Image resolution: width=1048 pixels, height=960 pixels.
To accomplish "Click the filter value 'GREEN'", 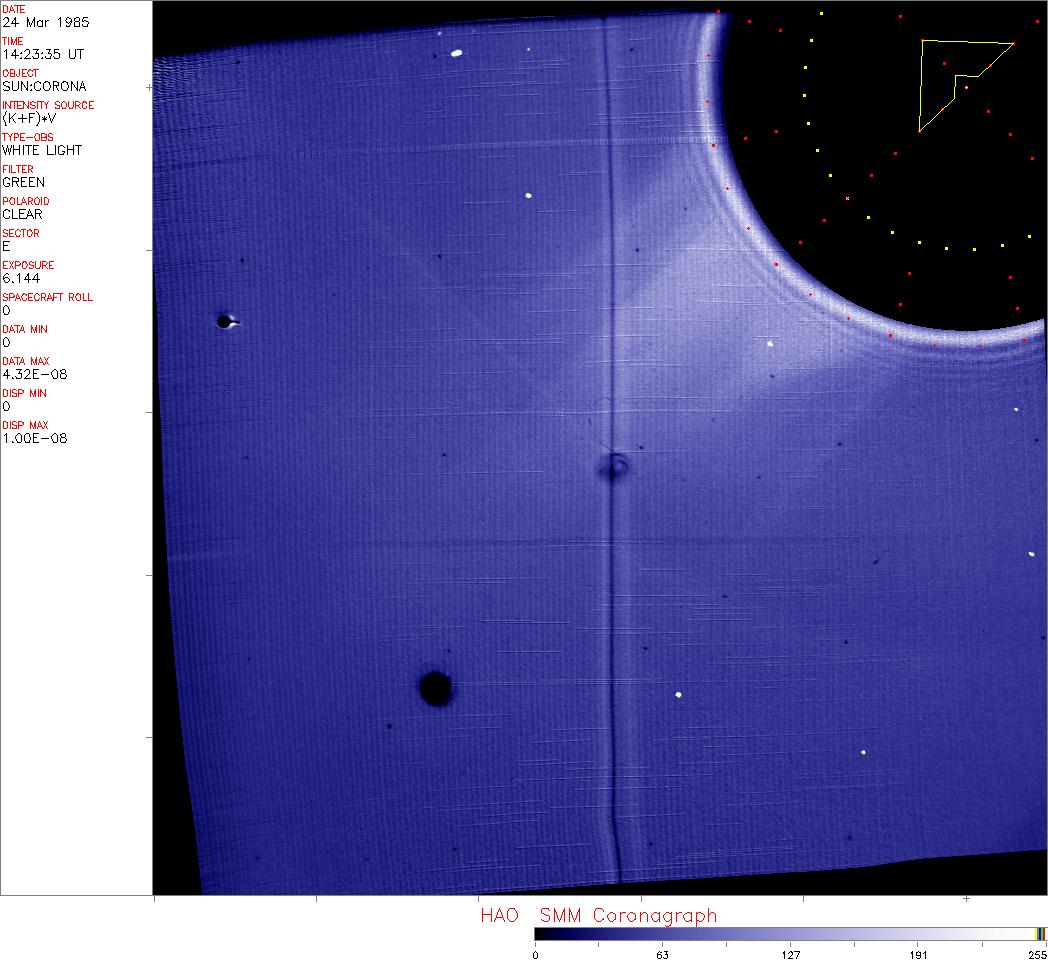I will click(x=24, y=182).
